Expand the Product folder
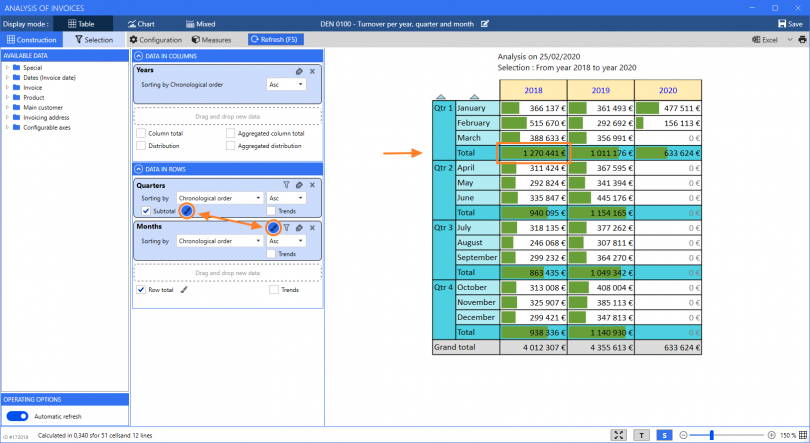Viewport: 810px width, 443px height. (7, 97)
